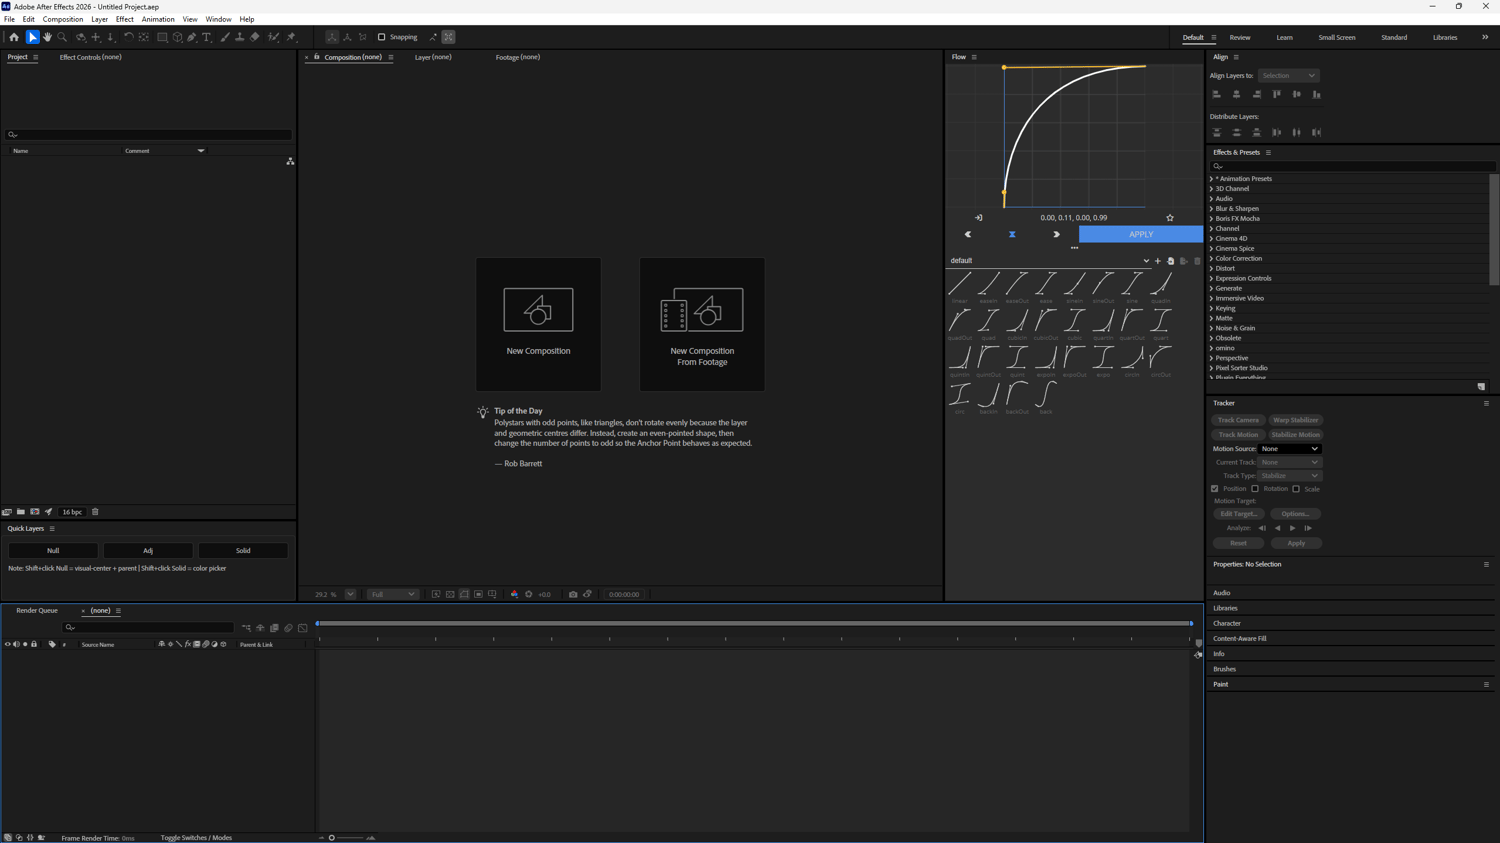Open the viewer resolution dropdown showing Full
Viewport: 1500px width, 843px height.
392,594
